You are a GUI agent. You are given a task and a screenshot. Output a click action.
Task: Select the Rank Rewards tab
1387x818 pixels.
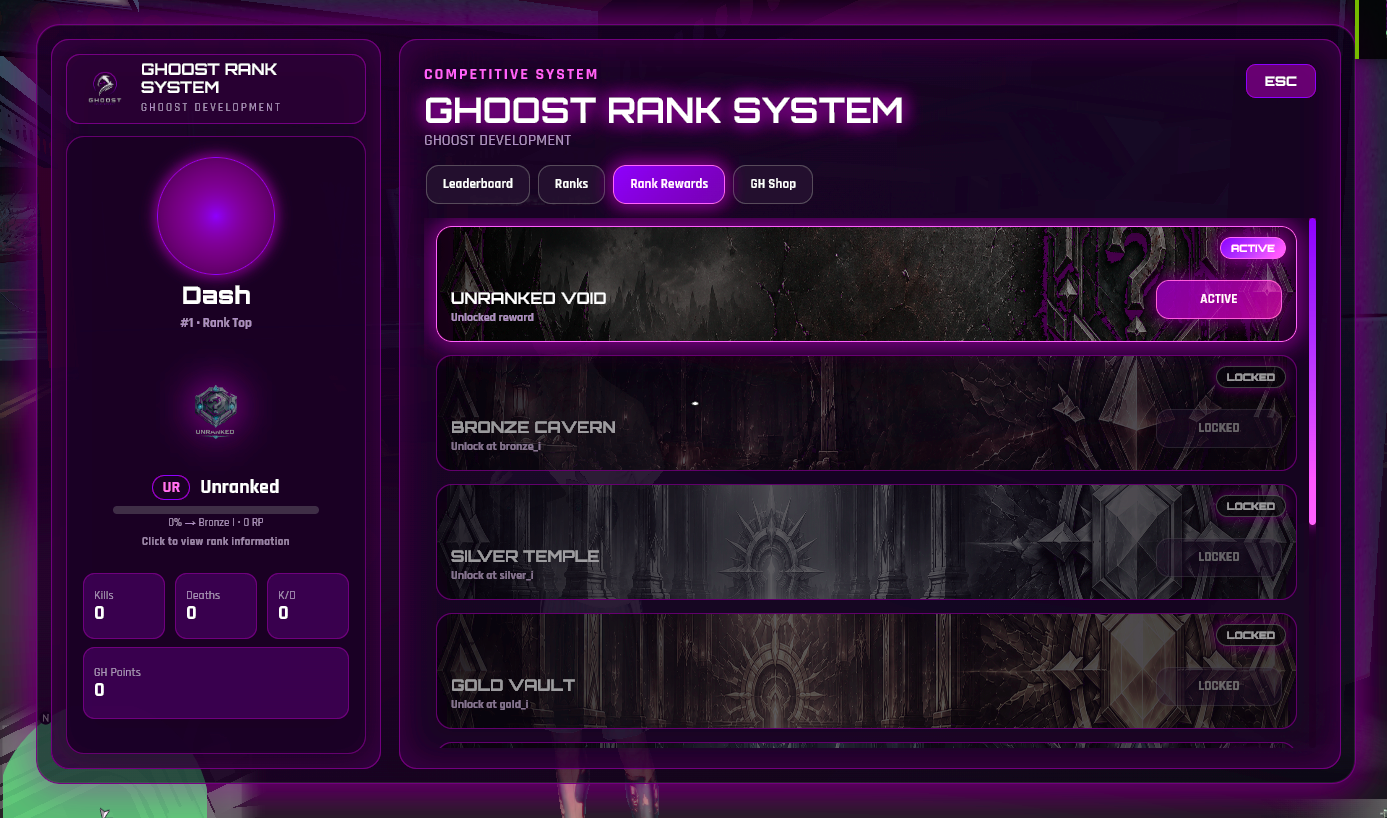click(x=669, y=184)
